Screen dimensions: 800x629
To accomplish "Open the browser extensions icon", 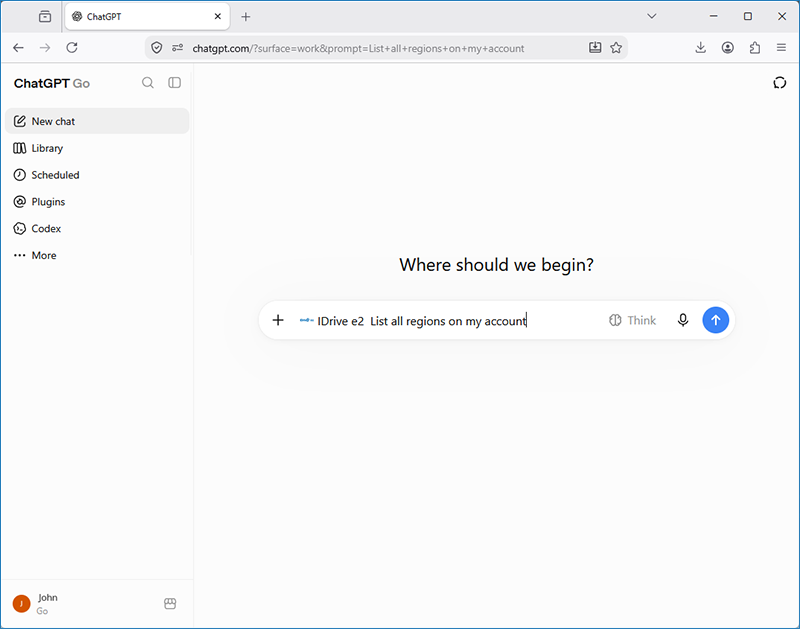I will tap(755, 47).
